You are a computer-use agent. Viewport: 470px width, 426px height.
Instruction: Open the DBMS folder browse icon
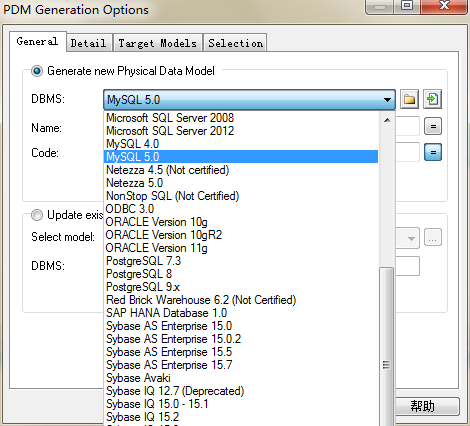(x=409, y=99)
